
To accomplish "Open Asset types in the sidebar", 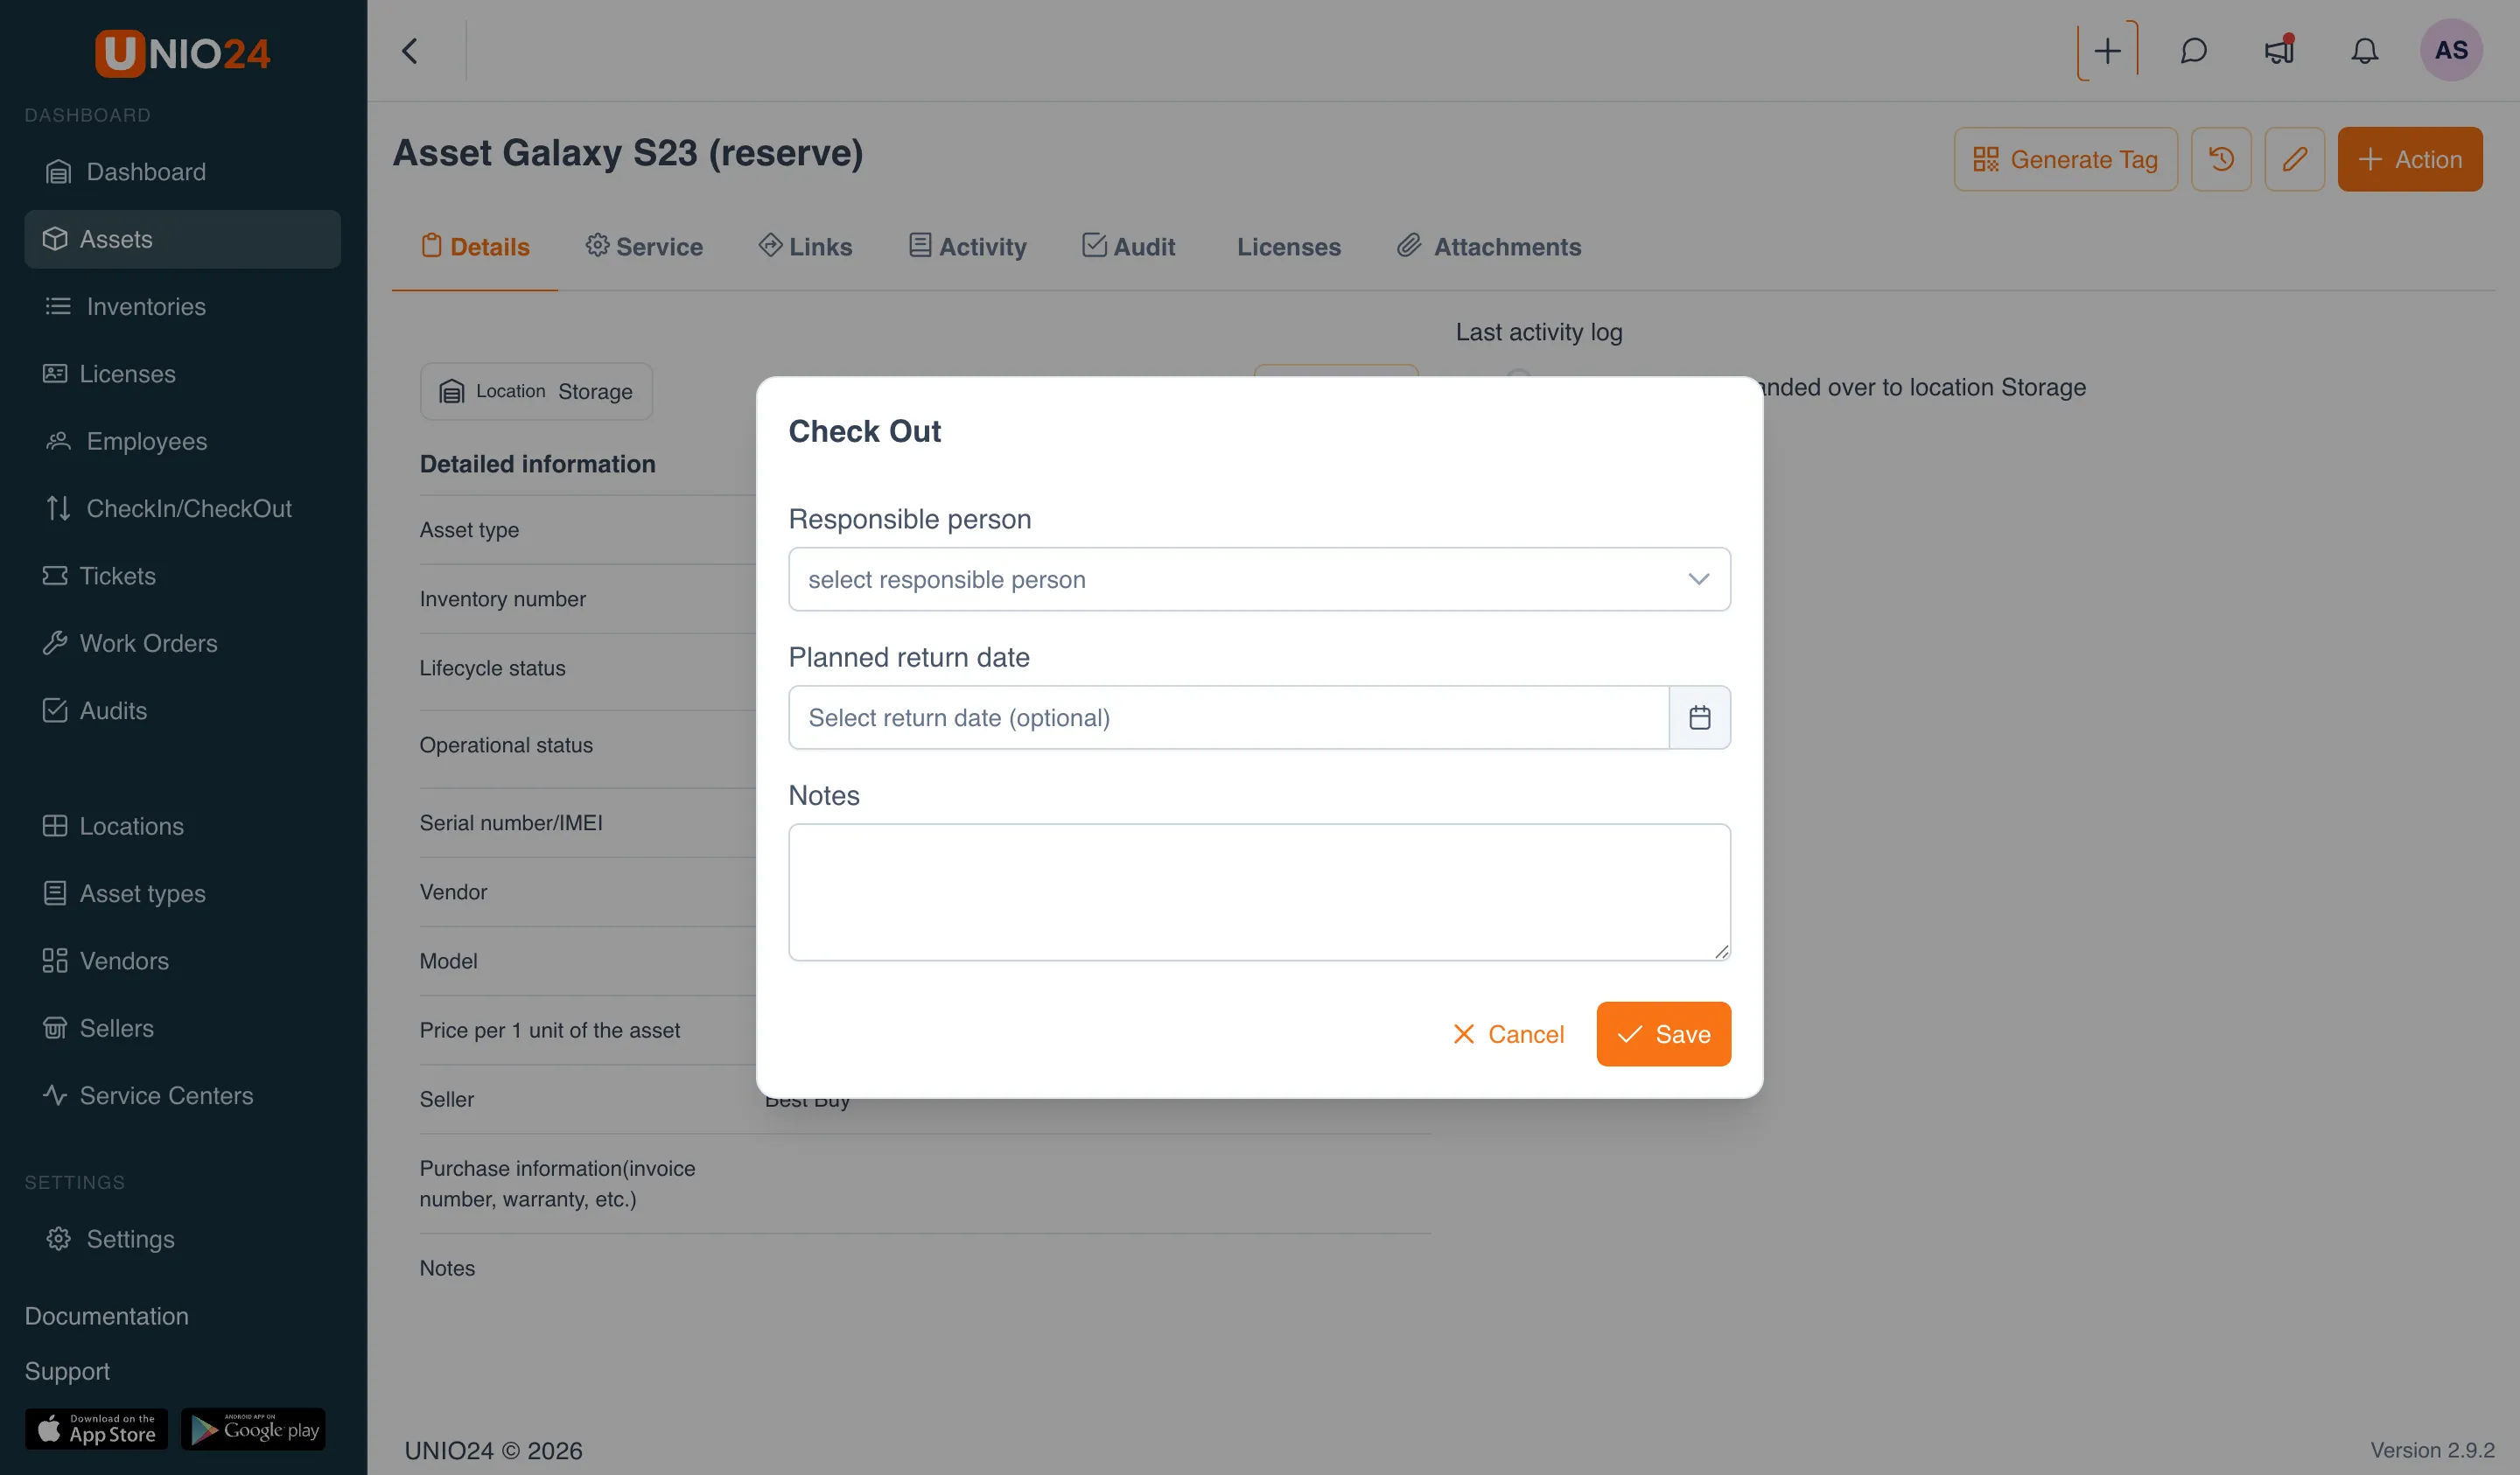I will click(x=183, y=893).
